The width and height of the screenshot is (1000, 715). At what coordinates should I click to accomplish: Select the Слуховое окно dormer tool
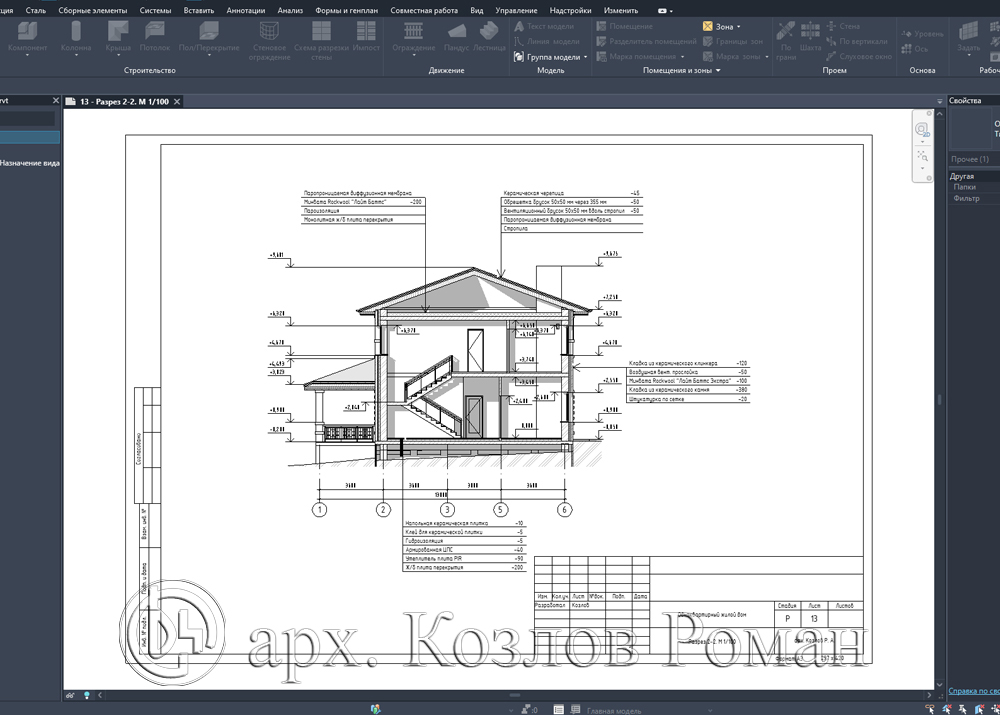(858, 56)
